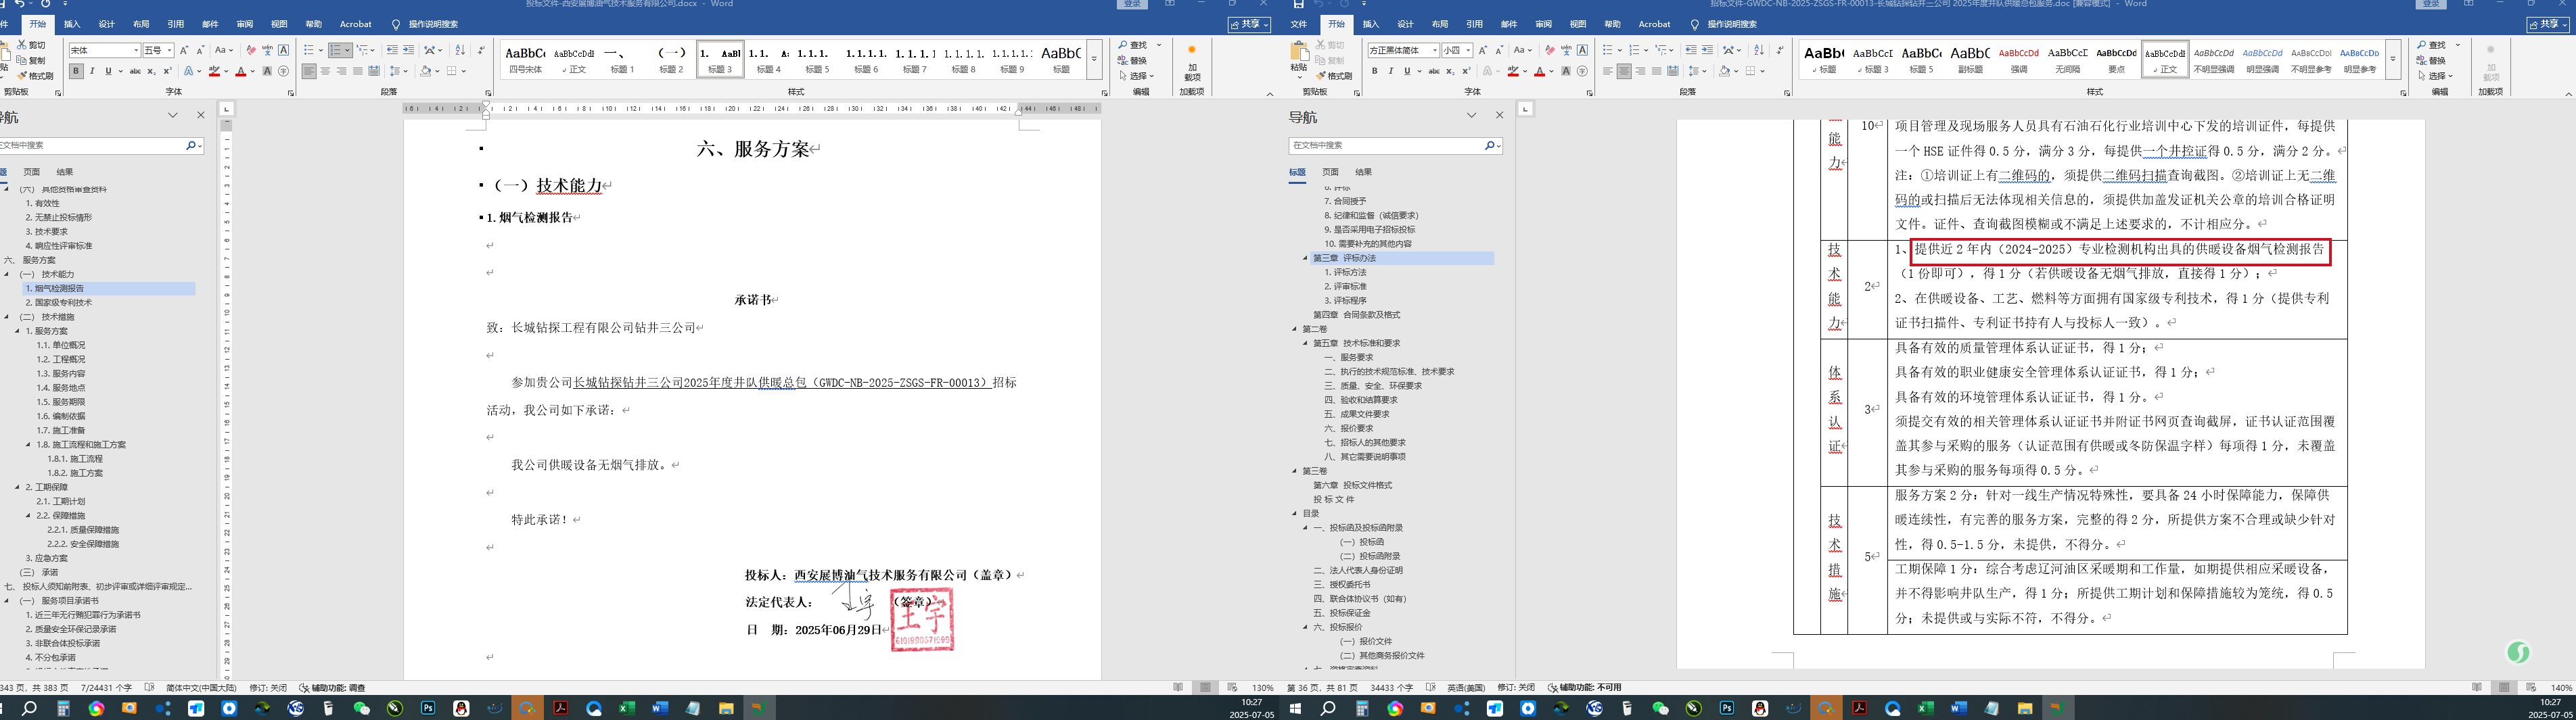Increase indent in left Word window

pyautogui.click(x=408, y=50)
